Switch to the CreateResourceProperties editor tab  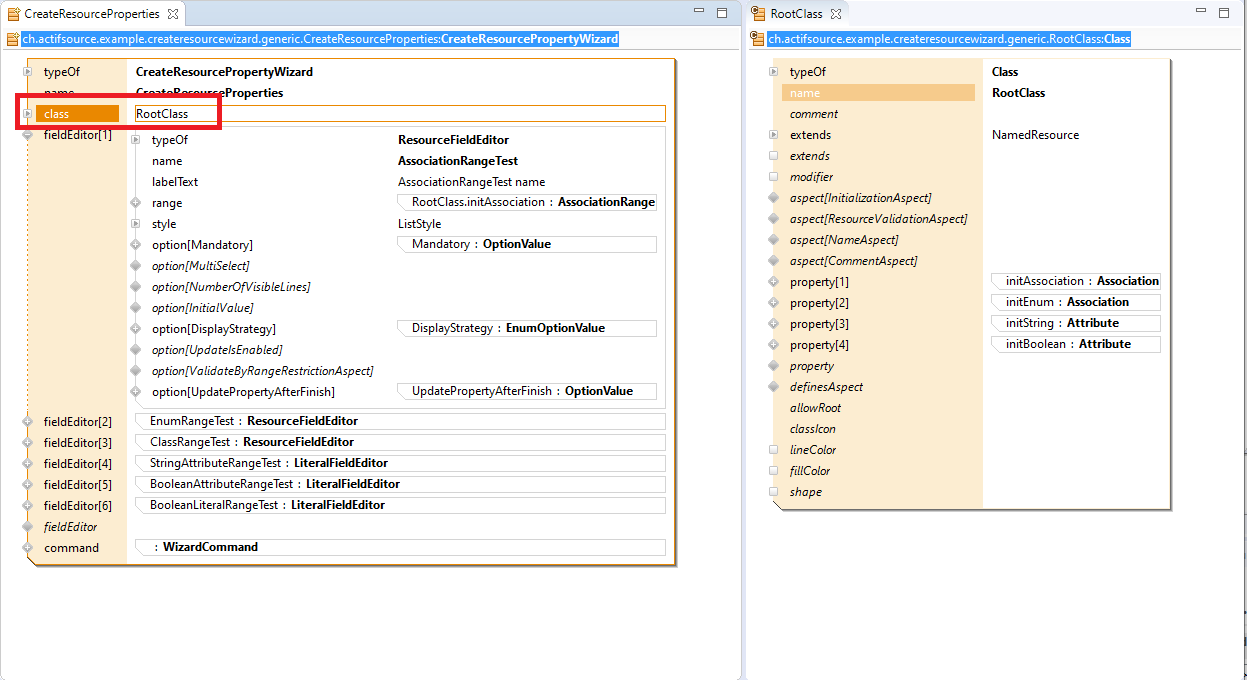pyautogui.click(x=91, y=14)
